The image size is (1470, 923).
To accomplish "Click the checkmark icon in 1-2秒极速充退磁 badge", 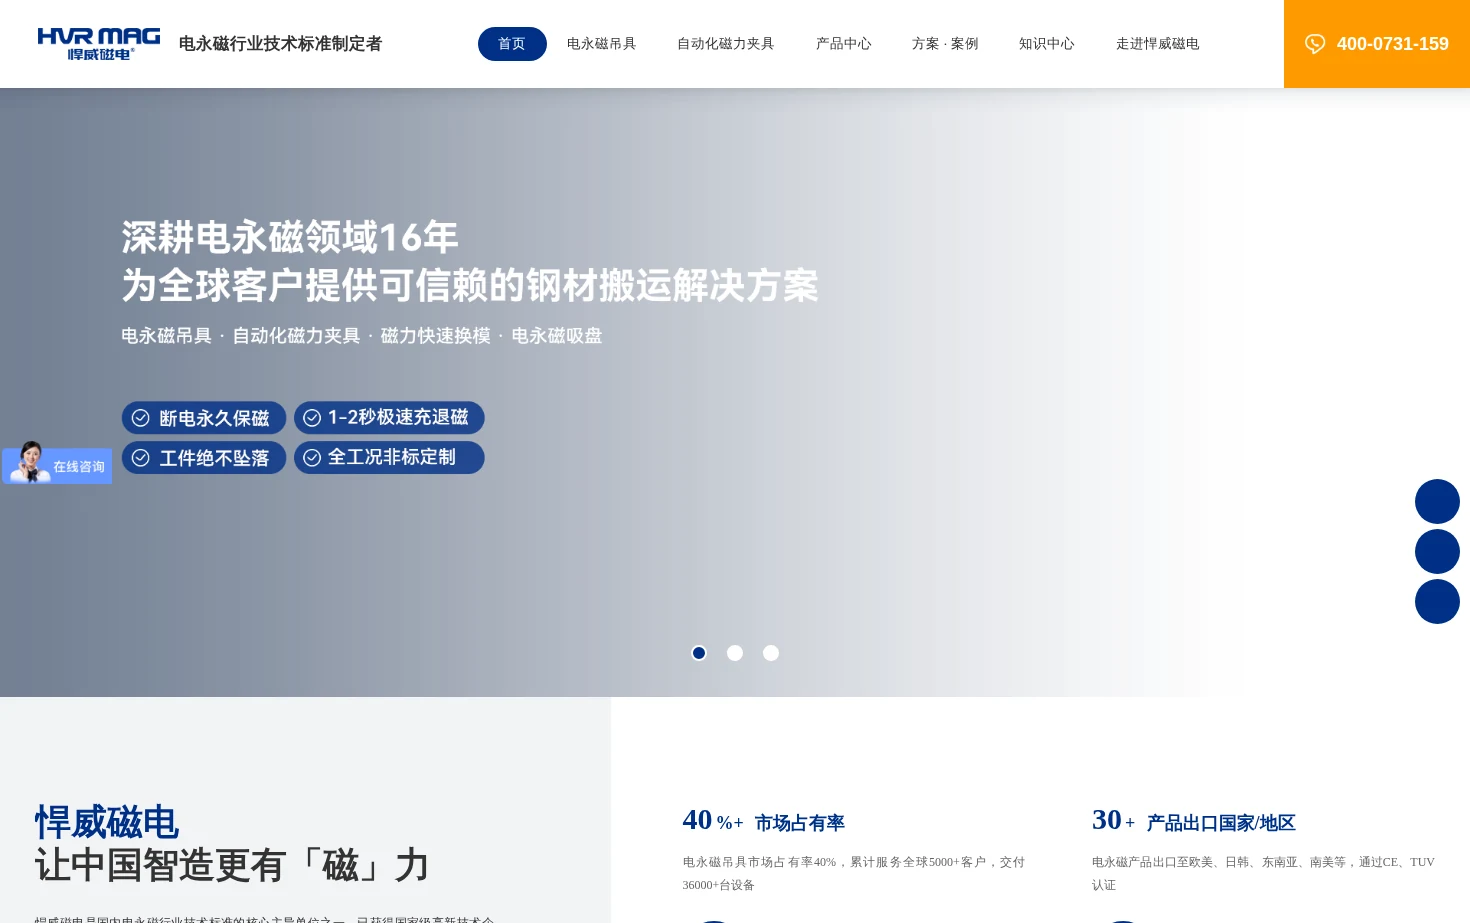I will tap(312, 418).
